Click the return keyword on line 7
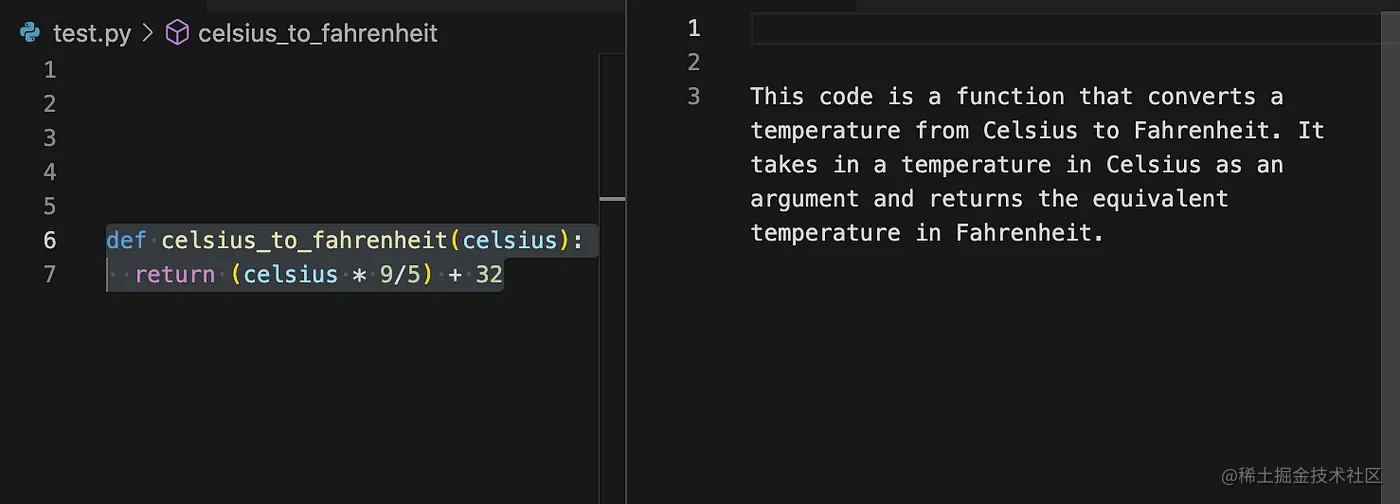1400x504 pixels. 174,274
